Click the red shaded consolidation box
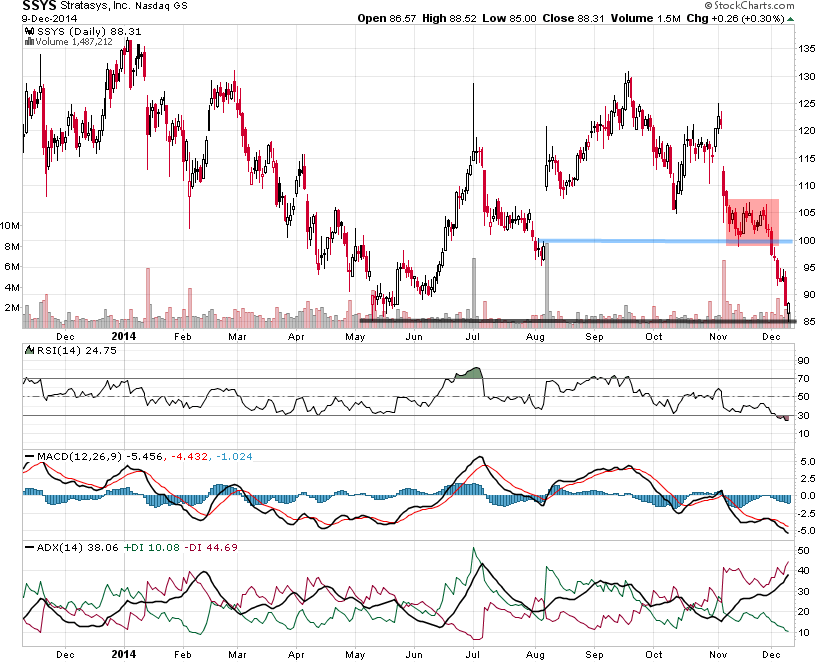The image size is (815, 662). click(752, 221)
